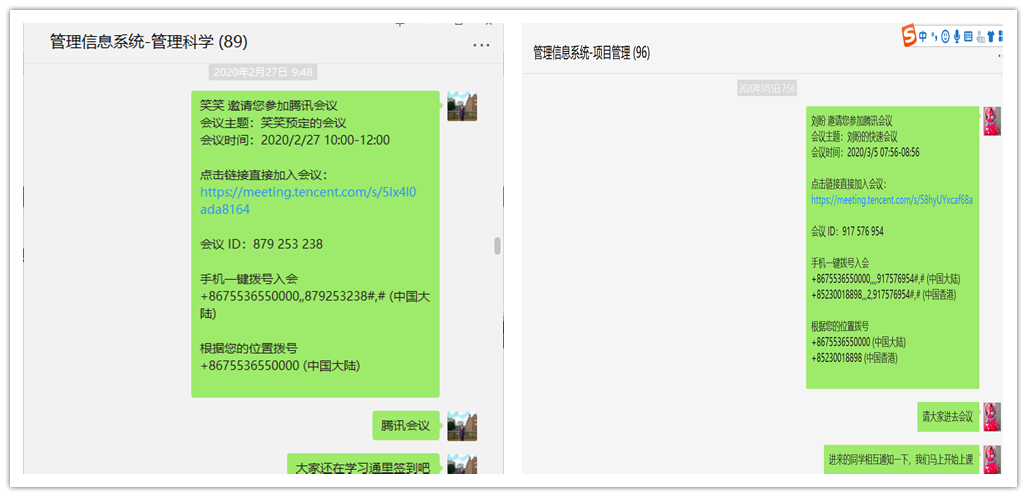Toggle Chinese/English mode on Sogou bar

[x=922, y=36]
